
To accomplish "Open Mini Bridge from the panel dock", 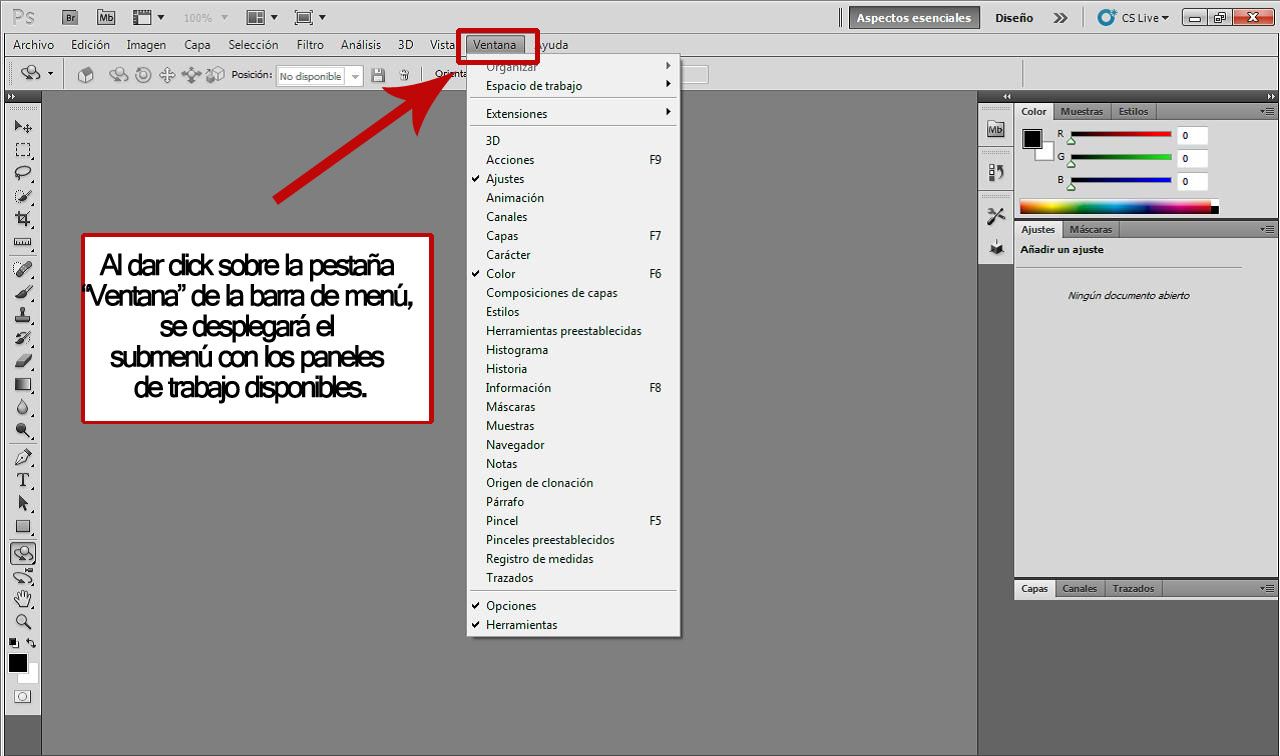I will 995,129.
